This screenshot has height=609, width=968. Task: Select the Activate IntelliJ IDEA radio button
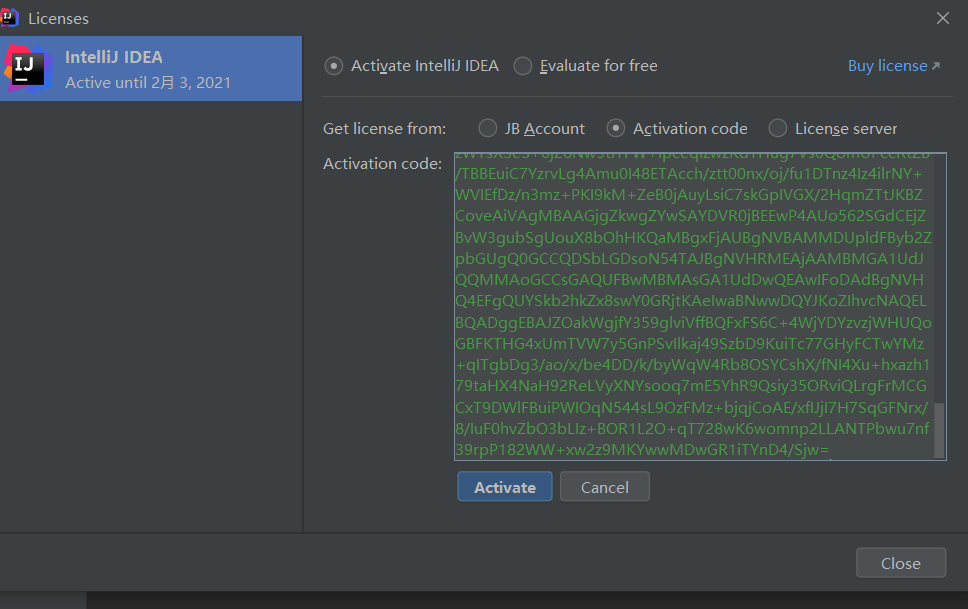tap(334, 66)
